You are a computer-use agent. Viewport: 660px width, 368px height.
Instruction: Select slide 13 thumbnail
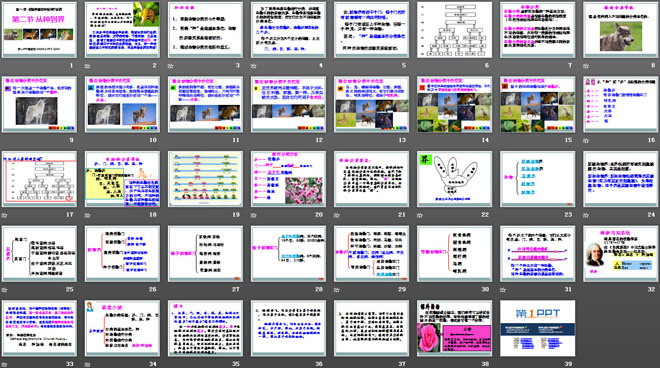tap(372, 104)
